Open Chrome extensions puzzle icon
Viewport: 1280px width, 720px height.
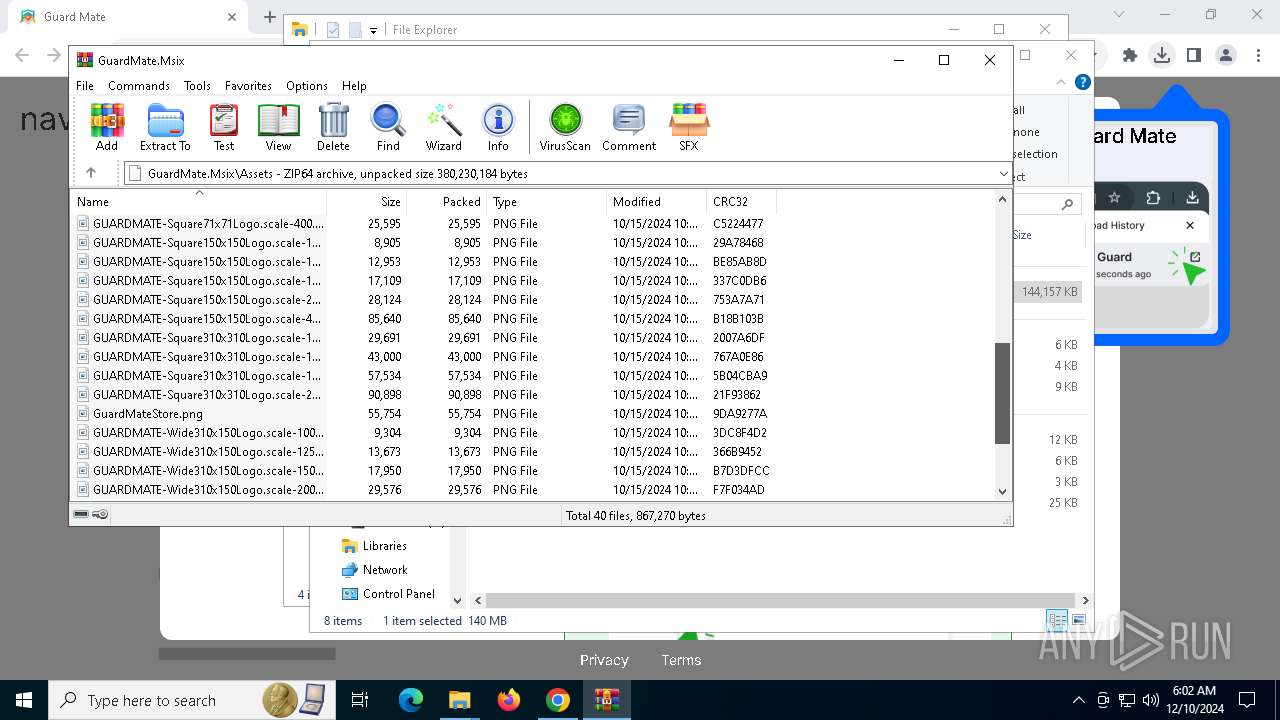[1130, 56]
